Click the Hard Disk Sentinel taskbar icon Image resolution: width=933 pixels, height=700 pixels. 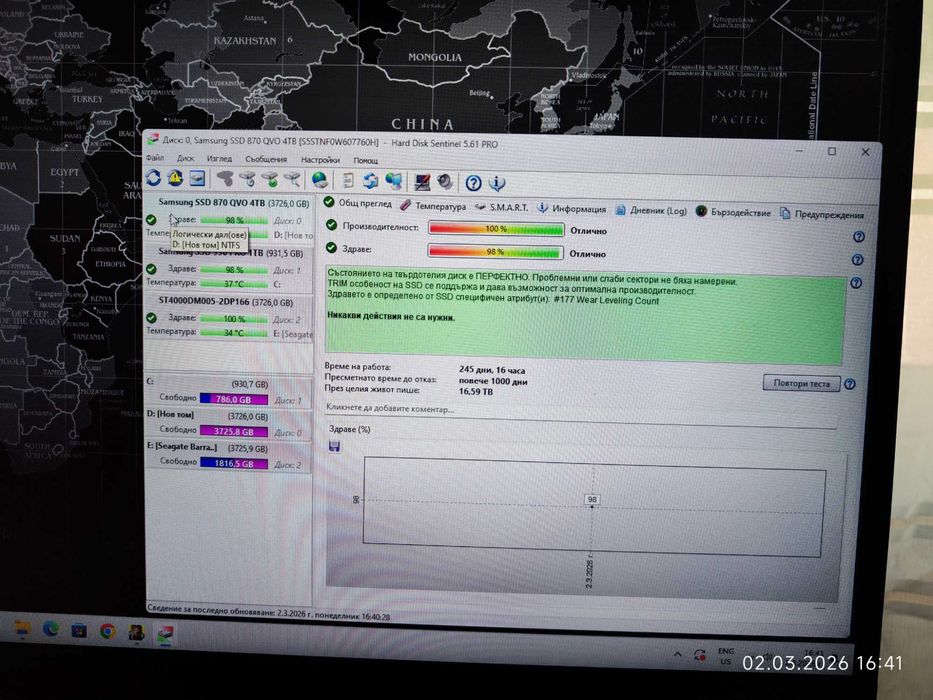coord(165,633)
